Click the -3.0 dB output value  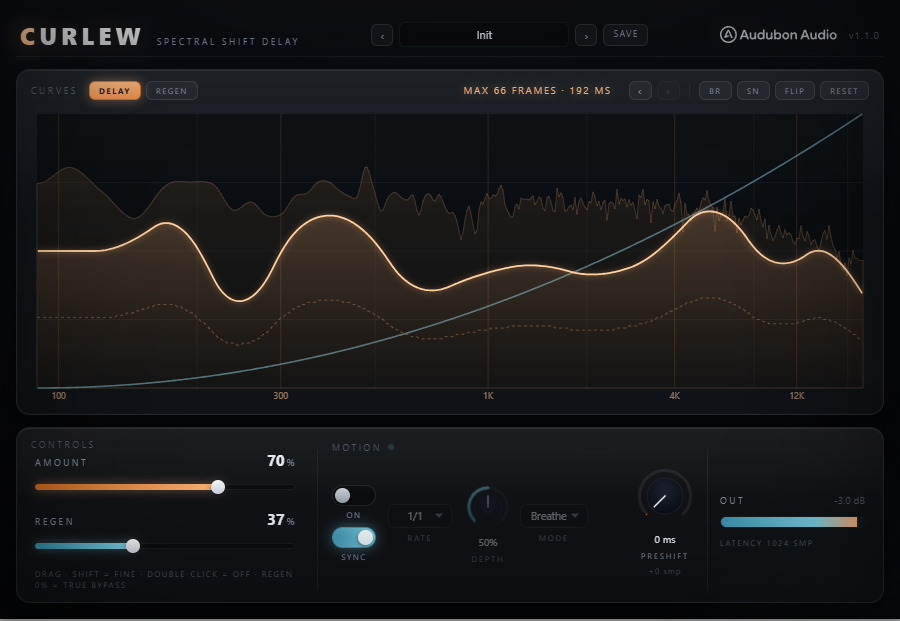pos(849,500)
